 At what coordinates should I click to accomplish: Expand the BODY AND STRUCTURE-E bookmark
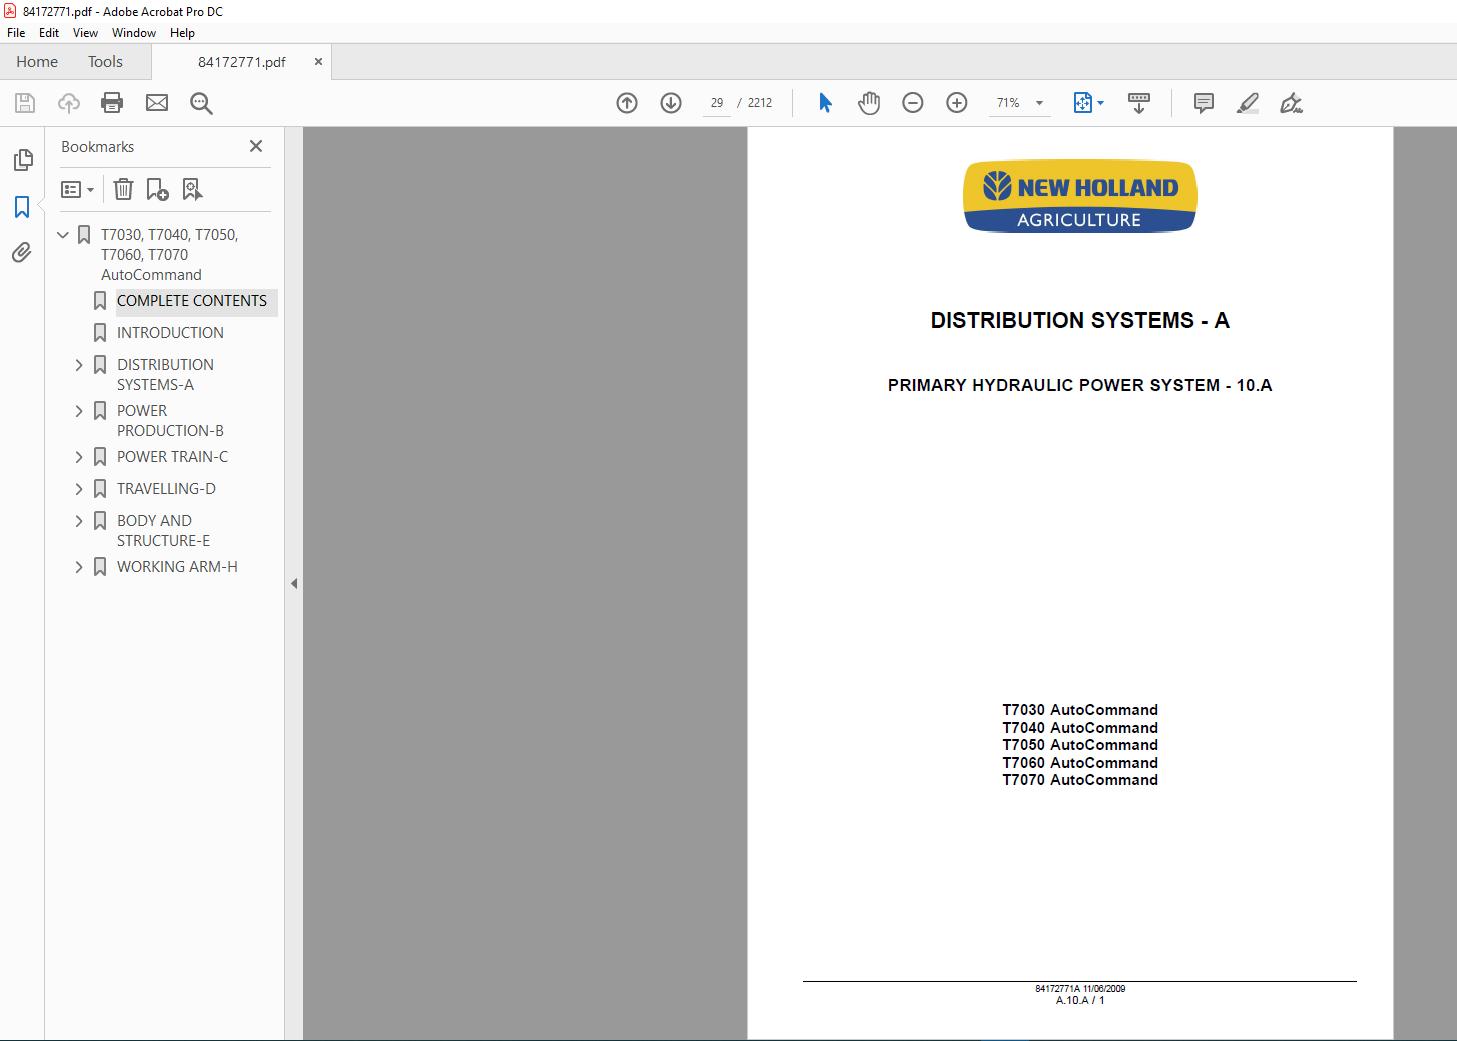coord(79,521)
